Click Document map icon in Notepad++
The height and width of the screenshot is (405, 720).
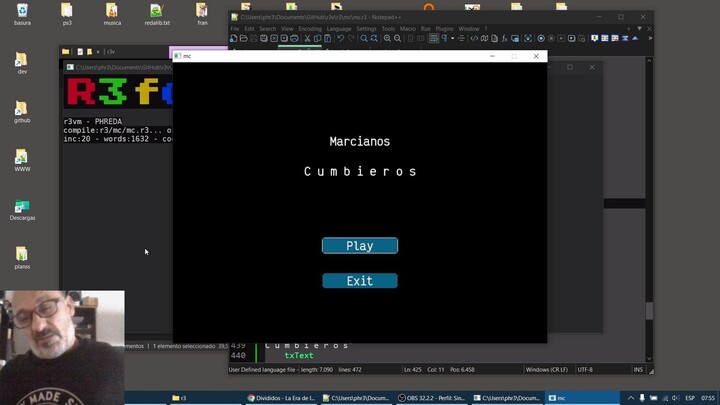tap(484, 39)
